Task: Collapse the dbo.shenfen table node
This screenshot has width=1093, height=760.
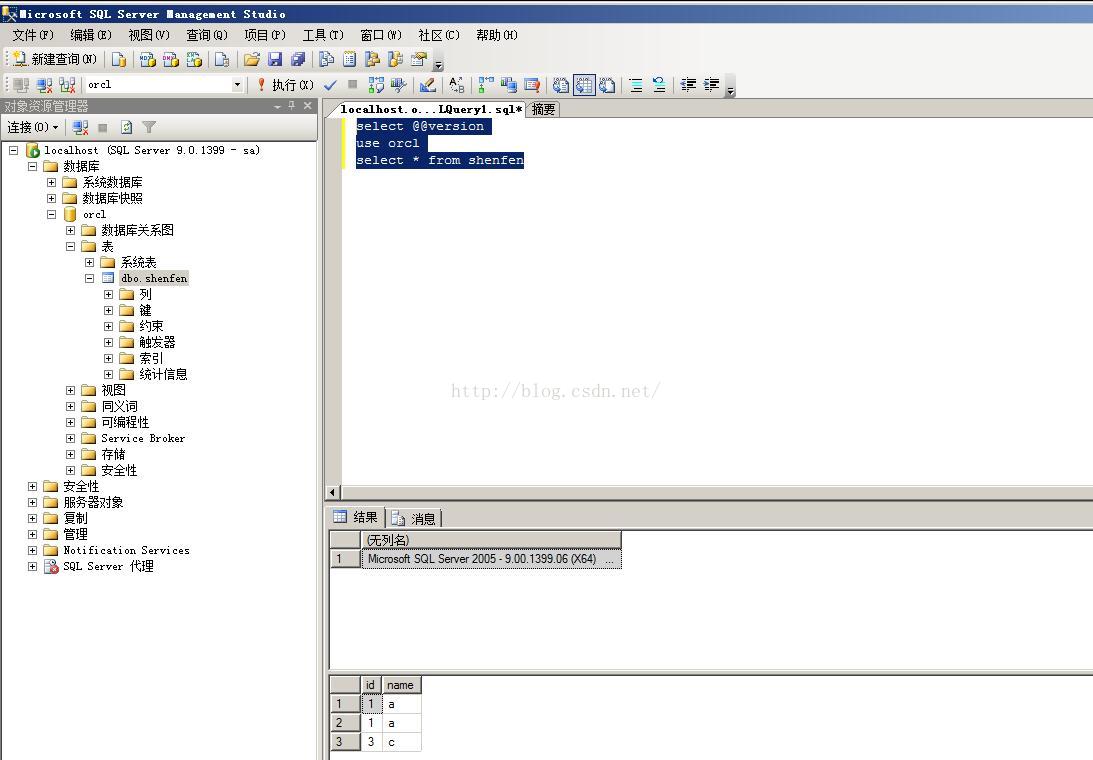Action: [89, 278]
